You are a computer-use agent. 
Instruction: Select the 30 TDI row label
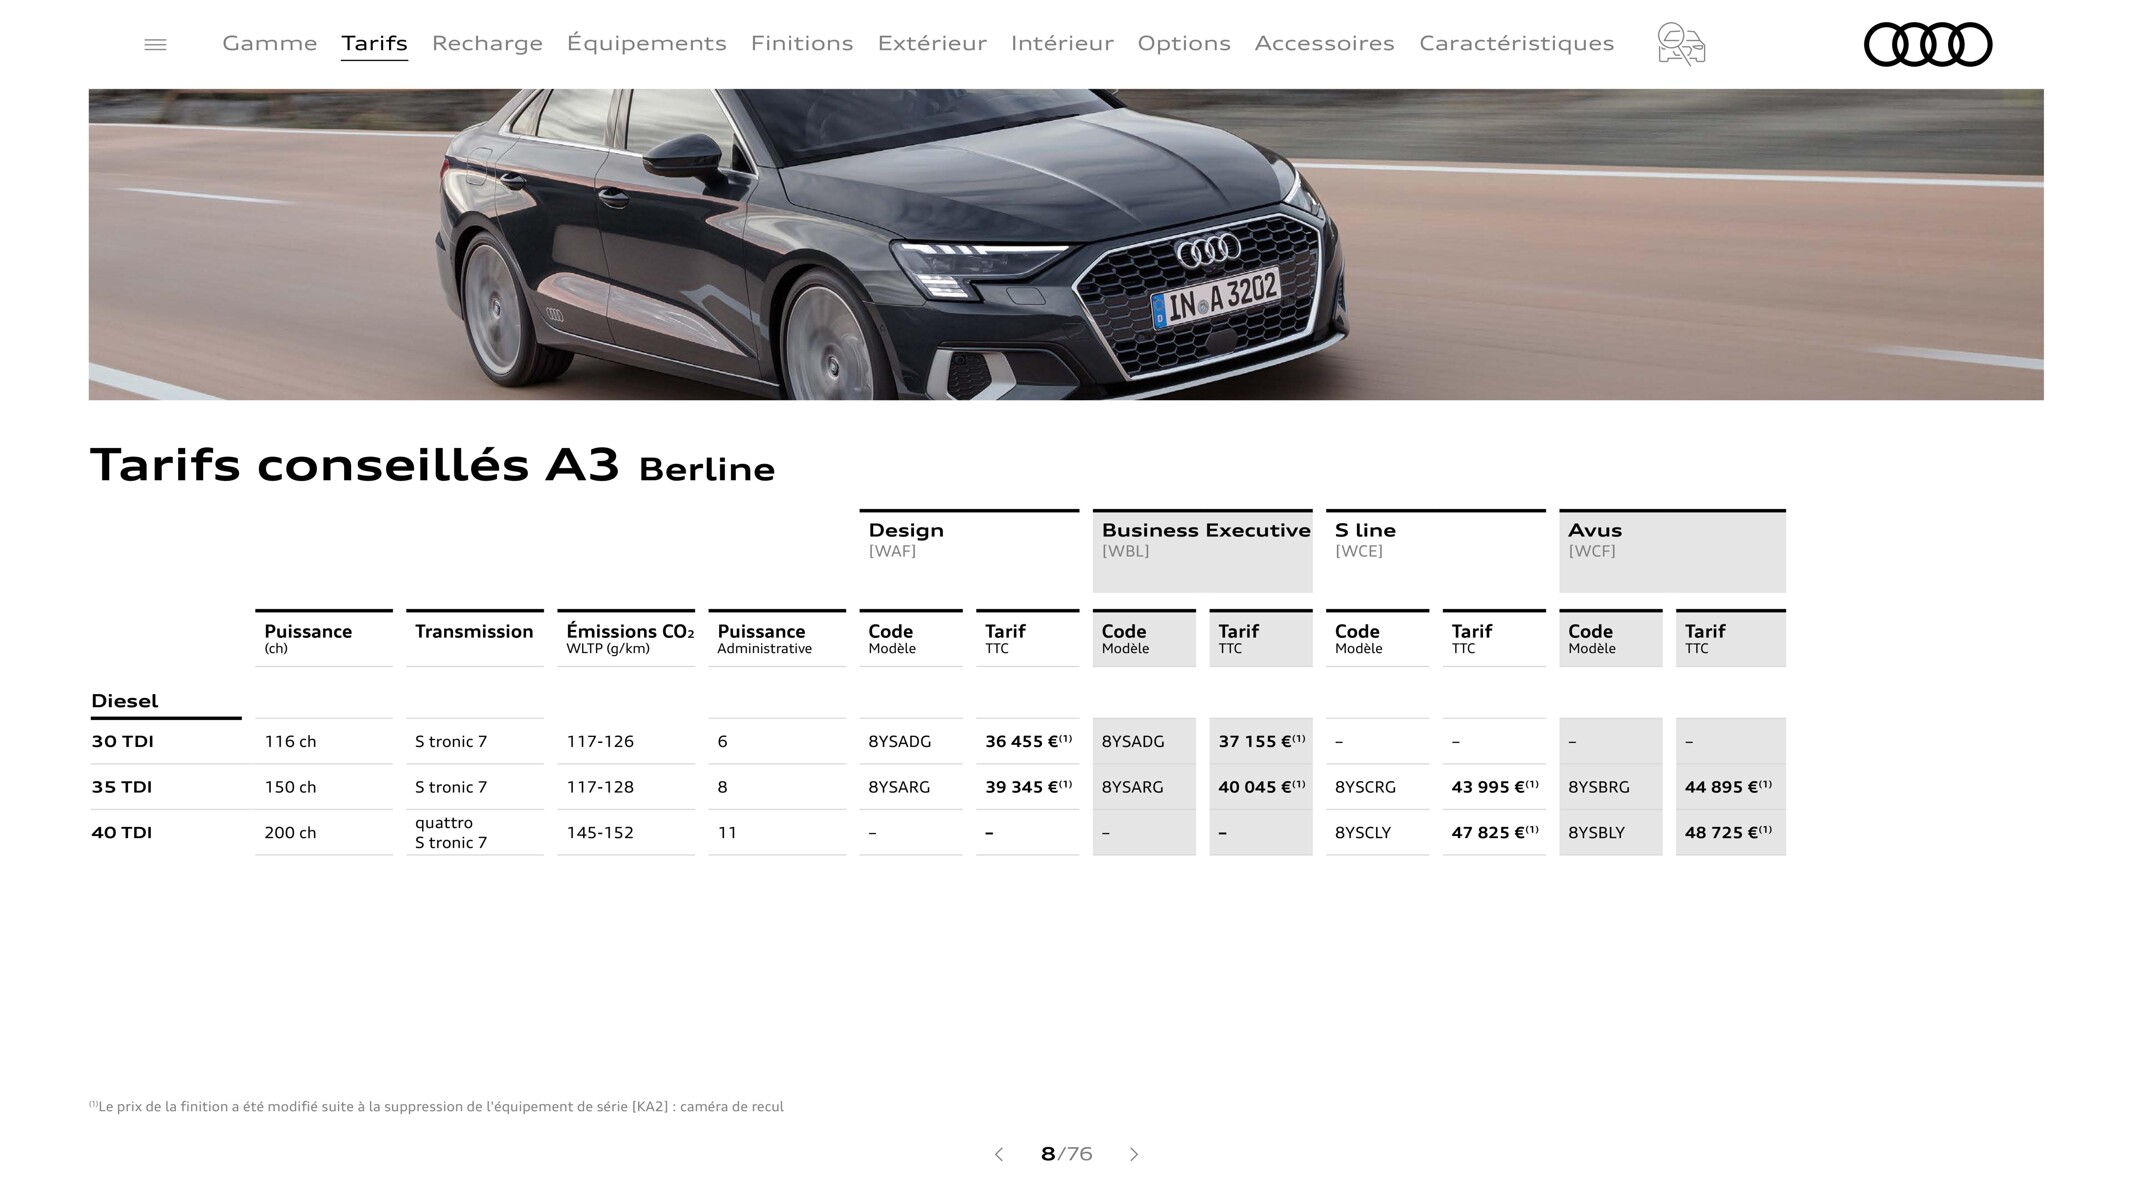pos(122,741)
